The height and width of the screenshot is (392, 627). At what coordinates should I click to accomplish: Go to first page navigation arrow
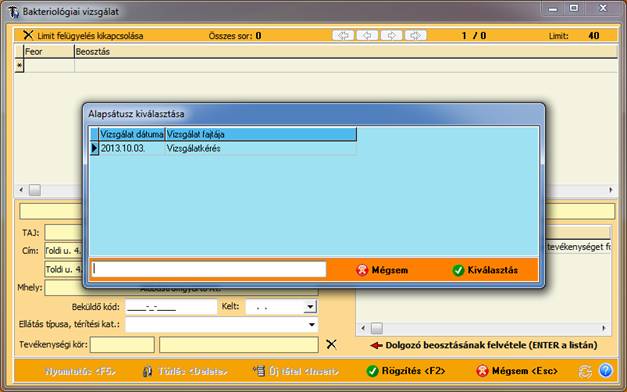tap(343, 36)
